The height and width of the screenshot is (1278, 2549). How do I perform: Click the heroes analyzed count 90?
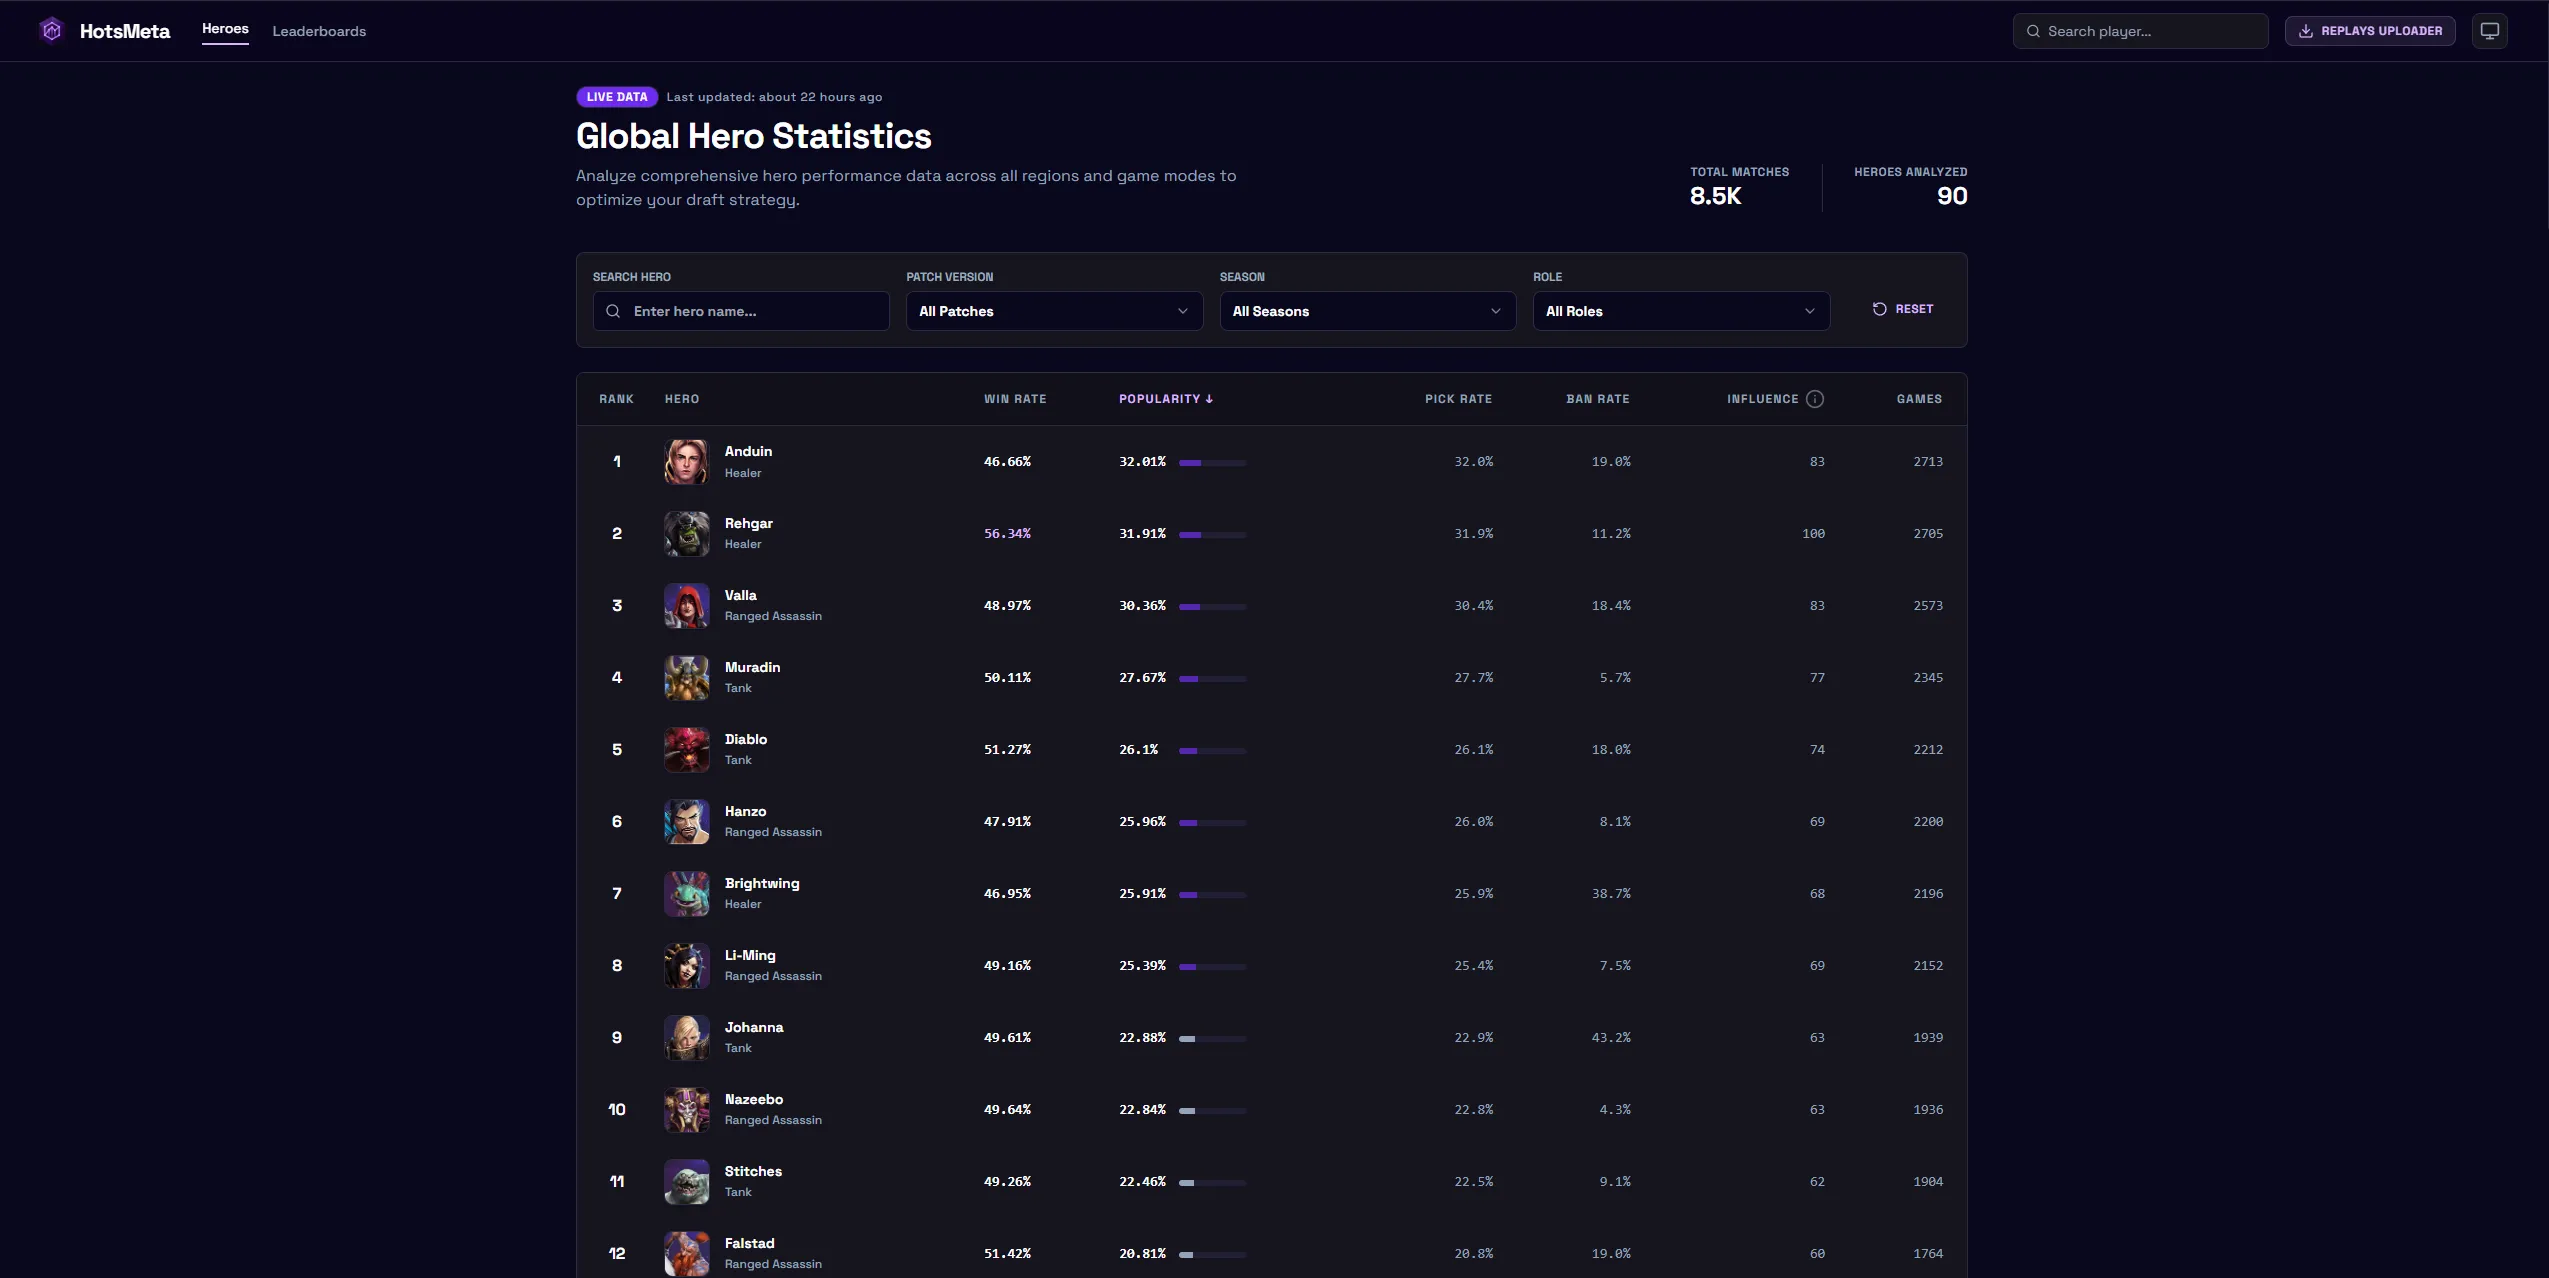[1952, 197]
